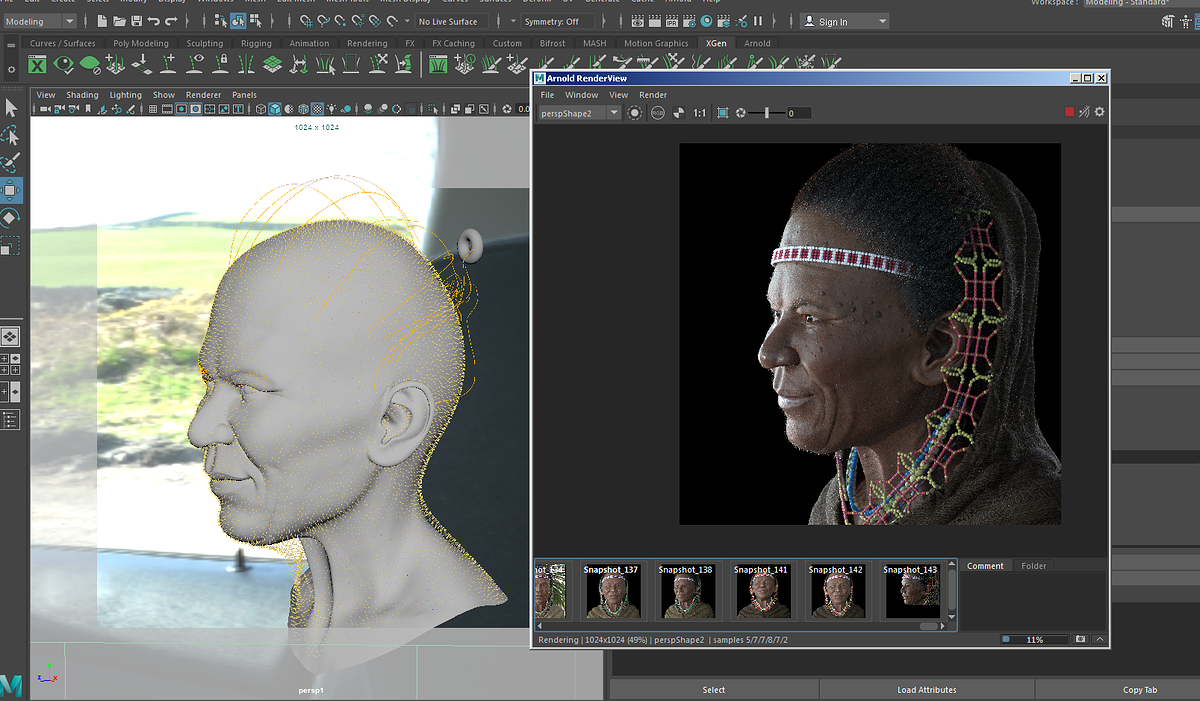Redo with the forward arrow icon
This screenshot has height=701, width=1200.
171,21
